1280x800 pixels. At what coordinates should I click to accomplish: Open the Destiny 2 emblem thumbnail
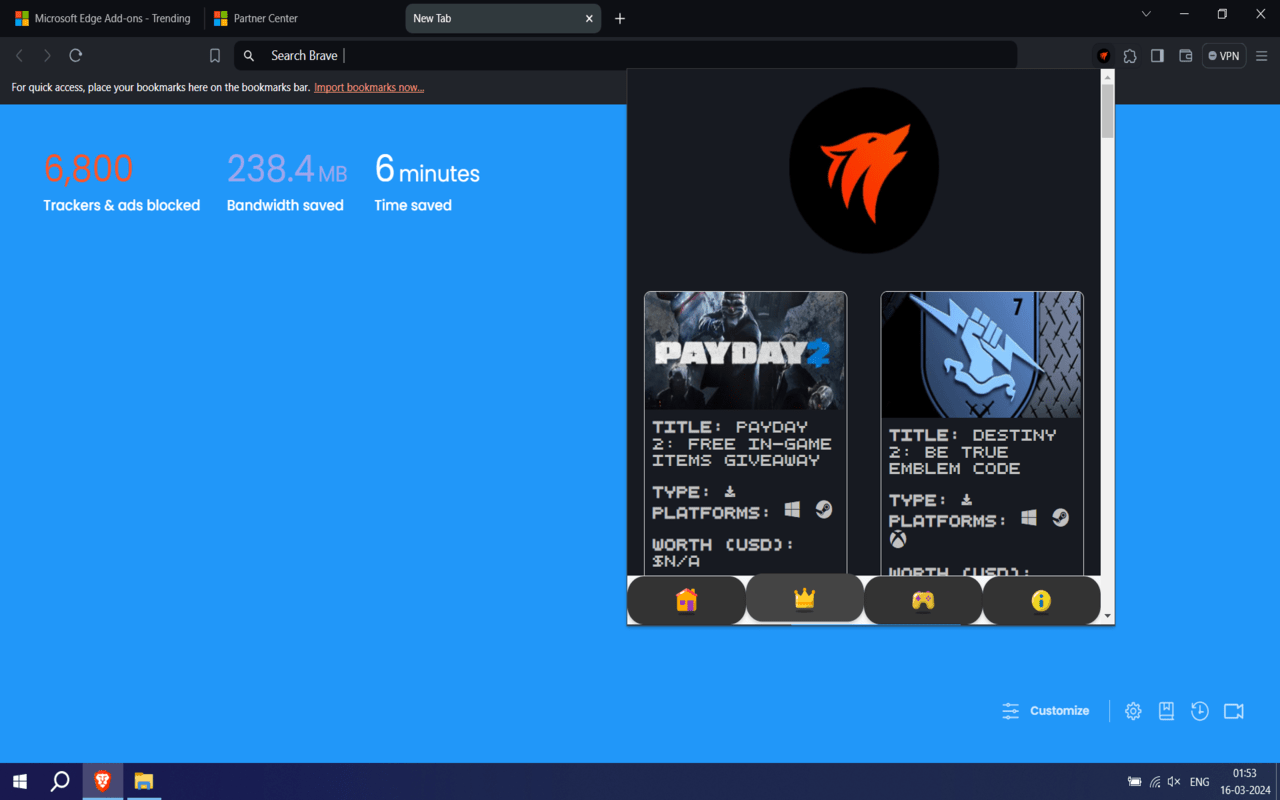[x=982, y=355]
